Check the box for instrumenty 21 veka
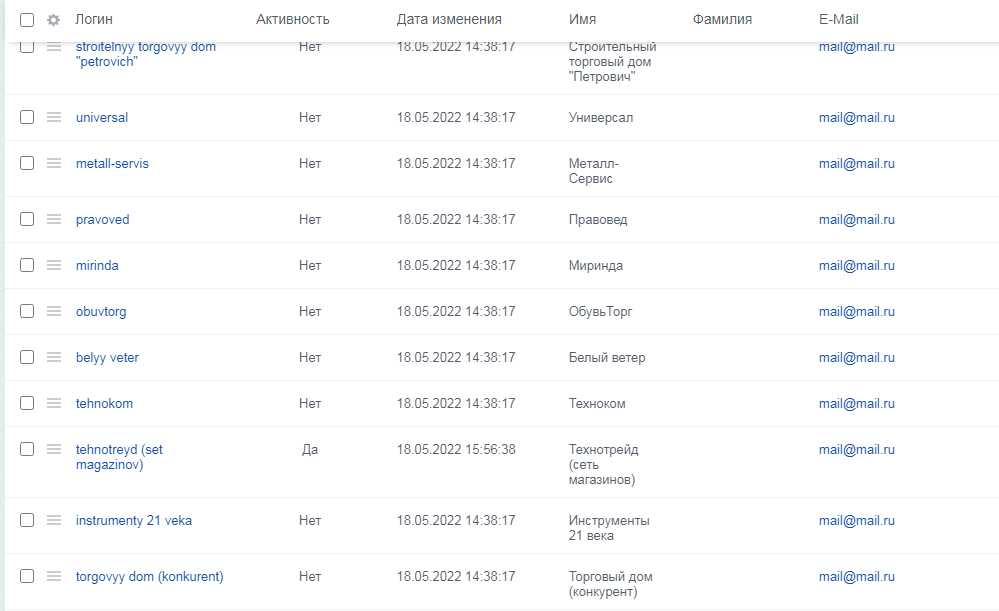 (x=27, y=520)
